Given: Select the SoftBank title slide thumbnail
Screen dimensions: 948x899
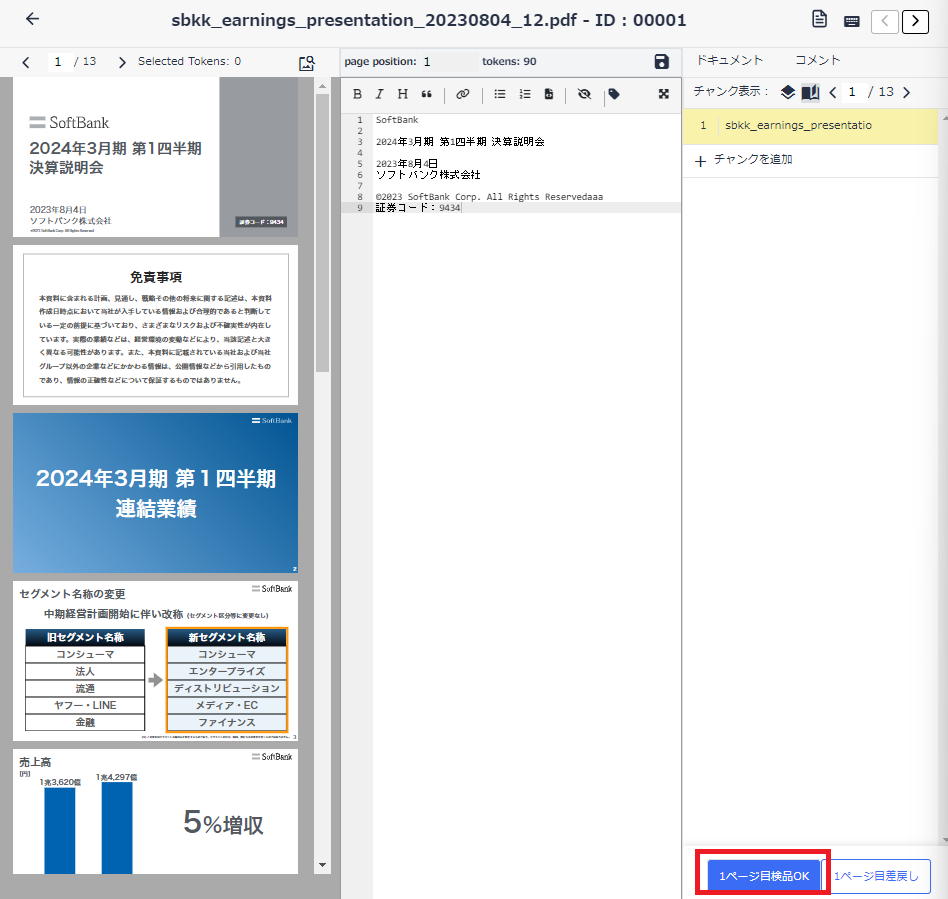Looking at the screenshot, I should (155, 157).
